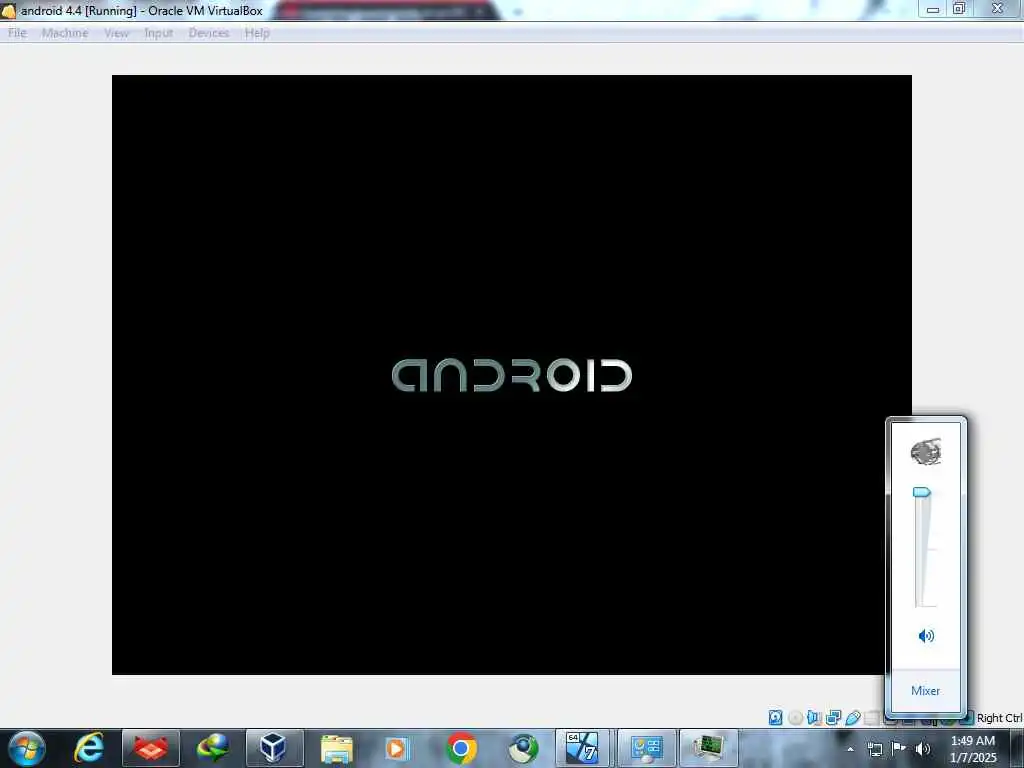Click the speaker device icon in volume popup
The height and width of the screenshot is (768, 1024).
tap(925, 451)
